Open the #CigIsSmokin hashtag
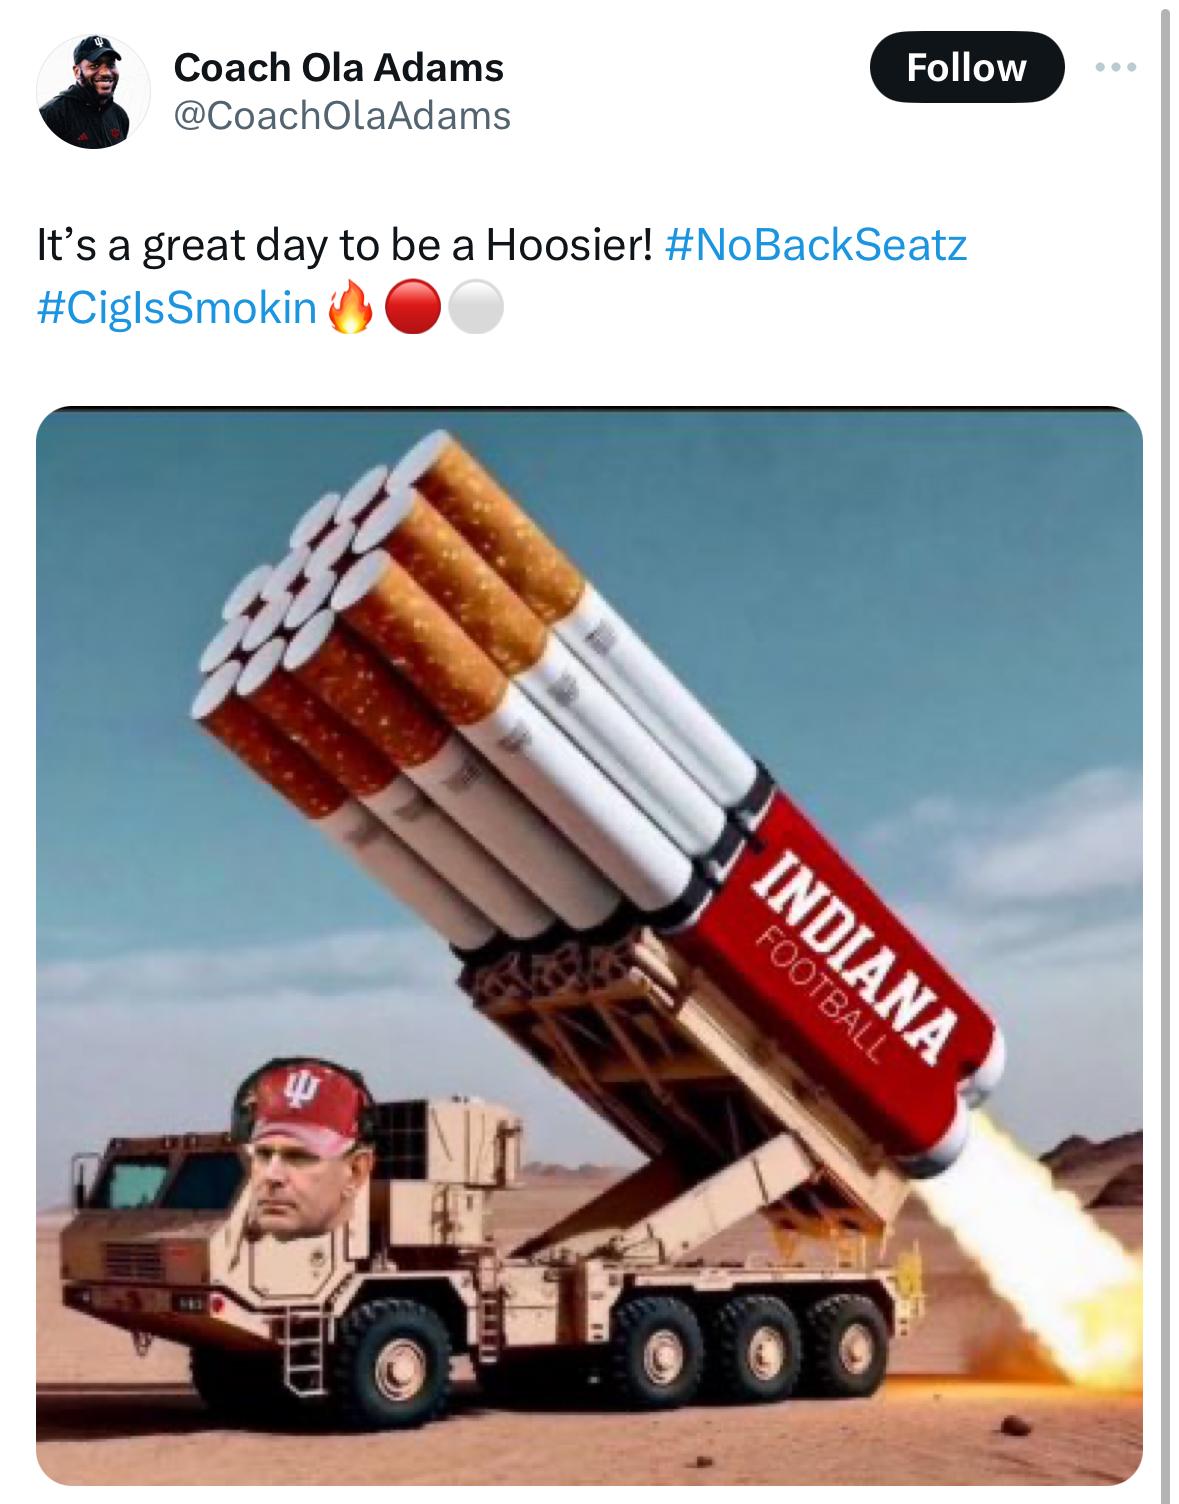 (x=176, y=309)
